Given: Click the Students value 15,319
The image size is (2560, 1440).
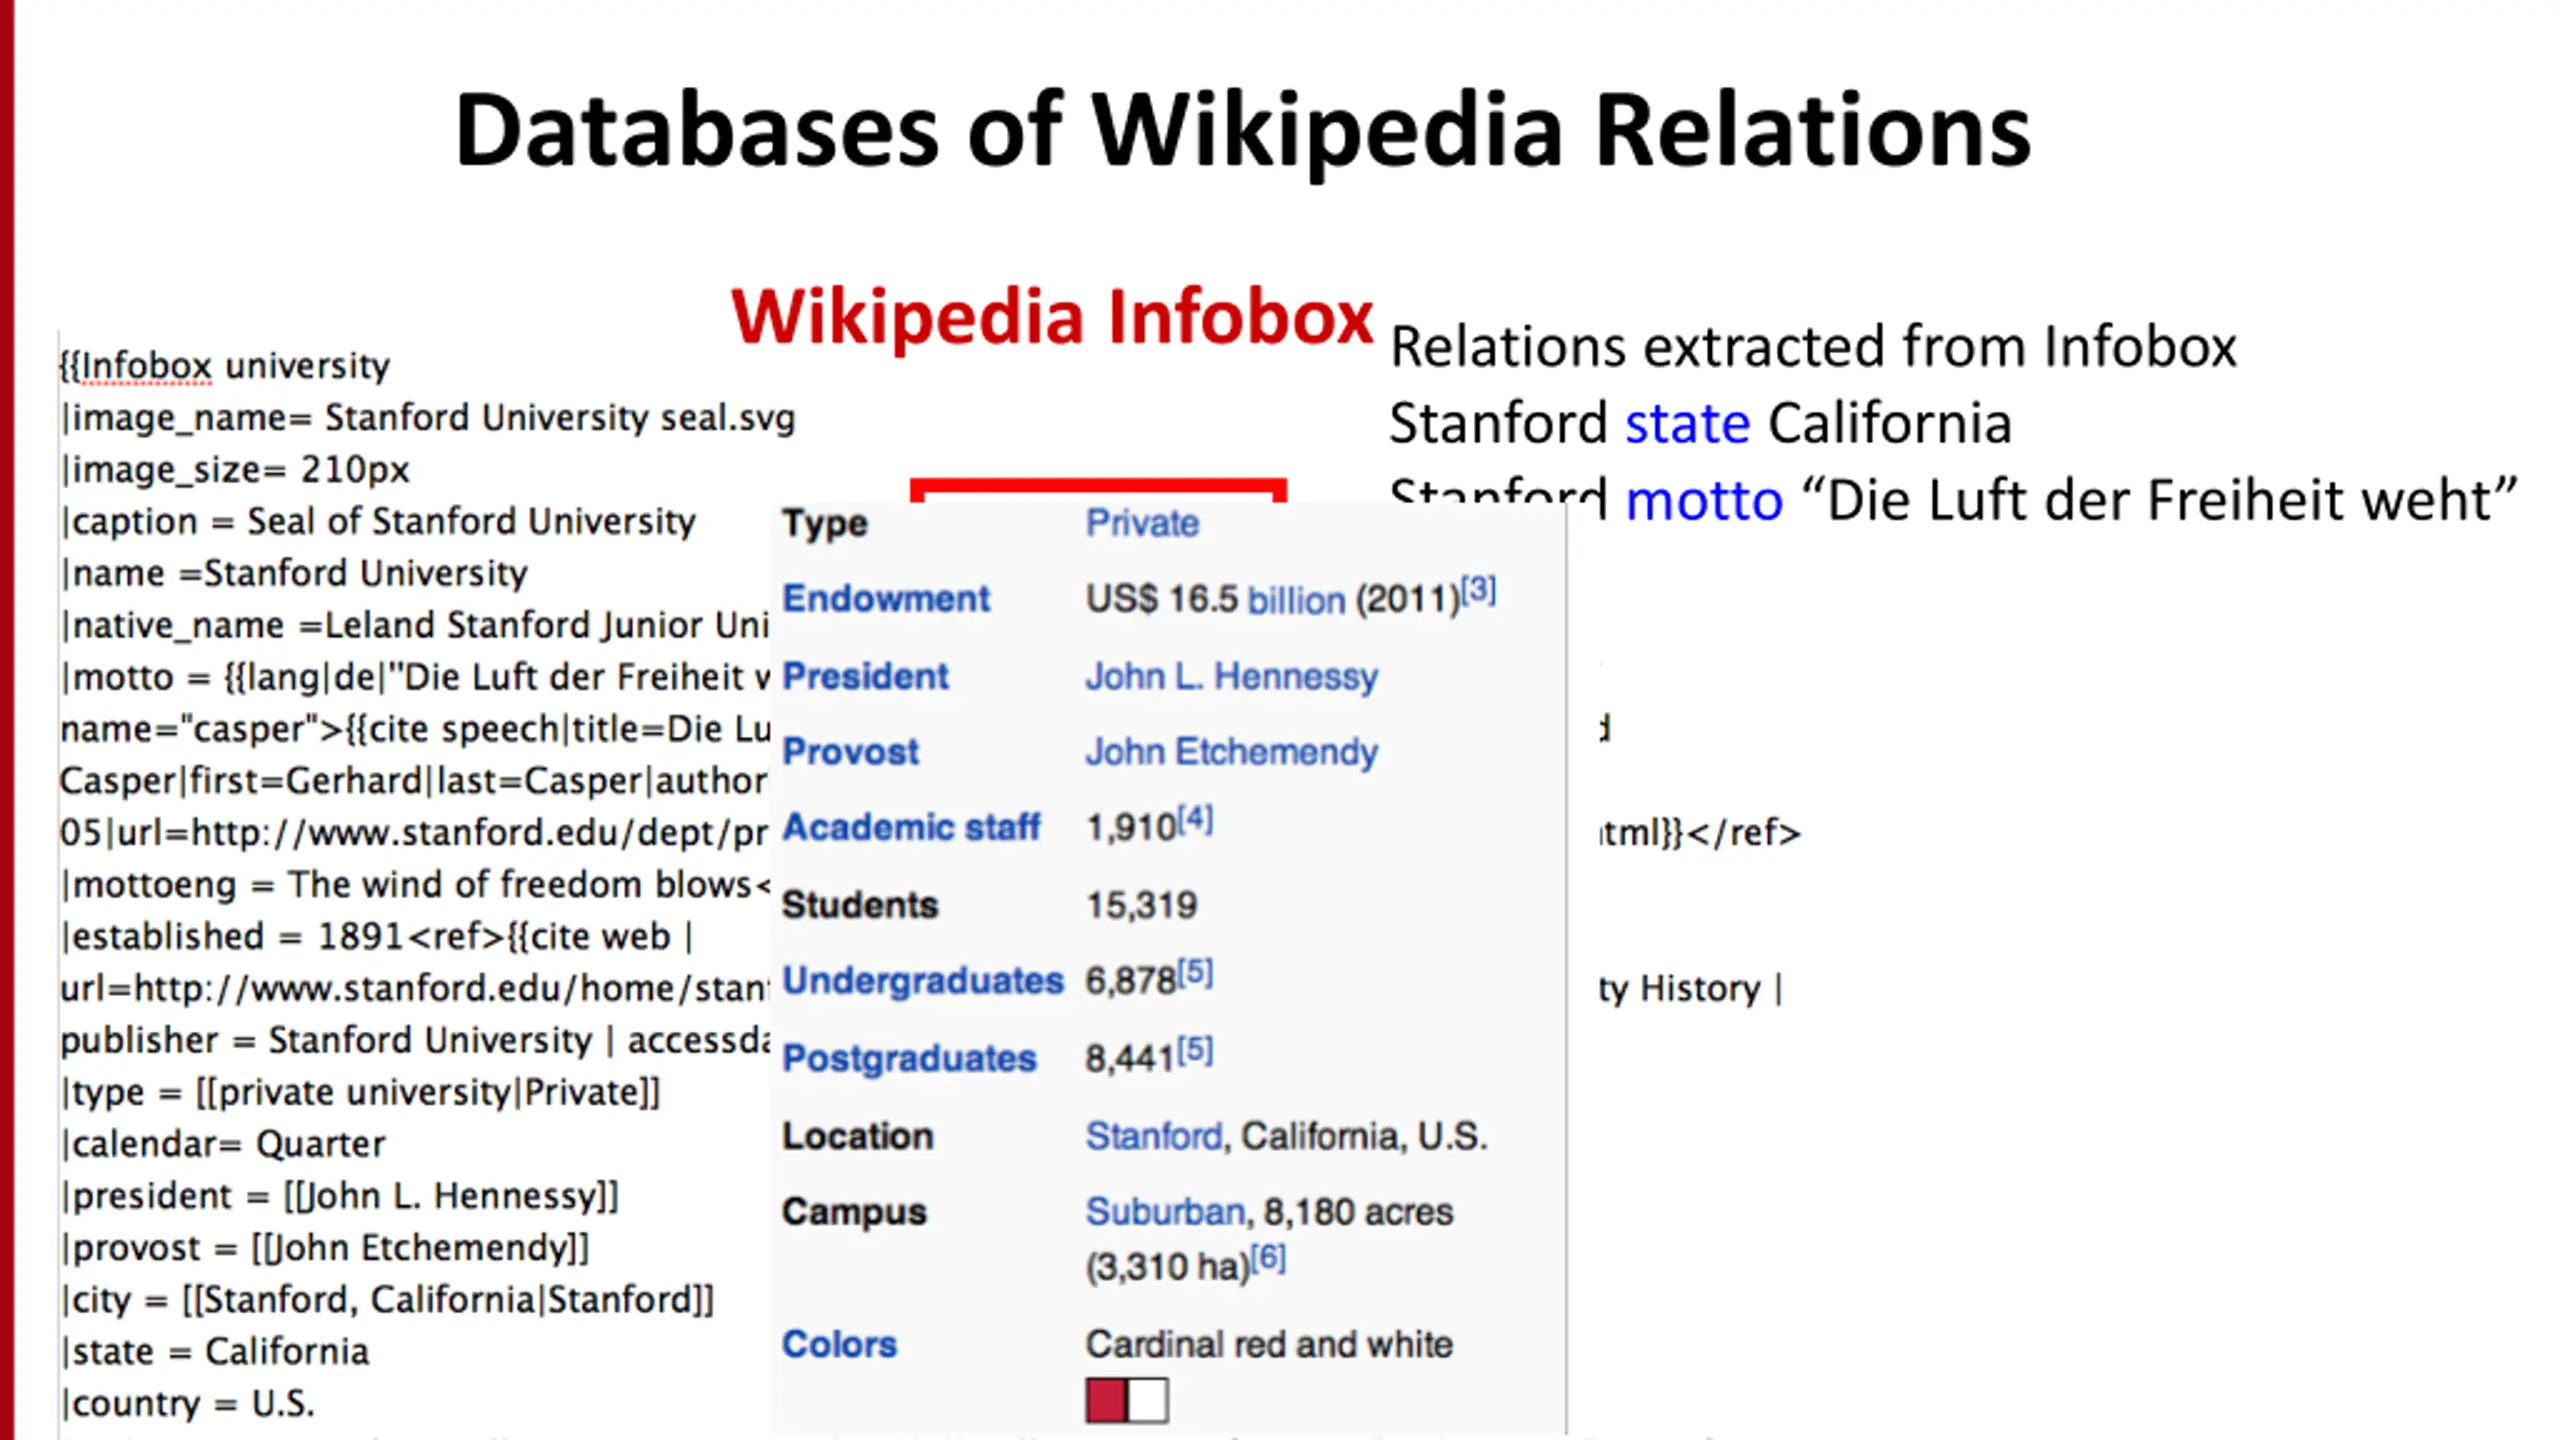Looking at the screenshot, I should coord(1141,906).
